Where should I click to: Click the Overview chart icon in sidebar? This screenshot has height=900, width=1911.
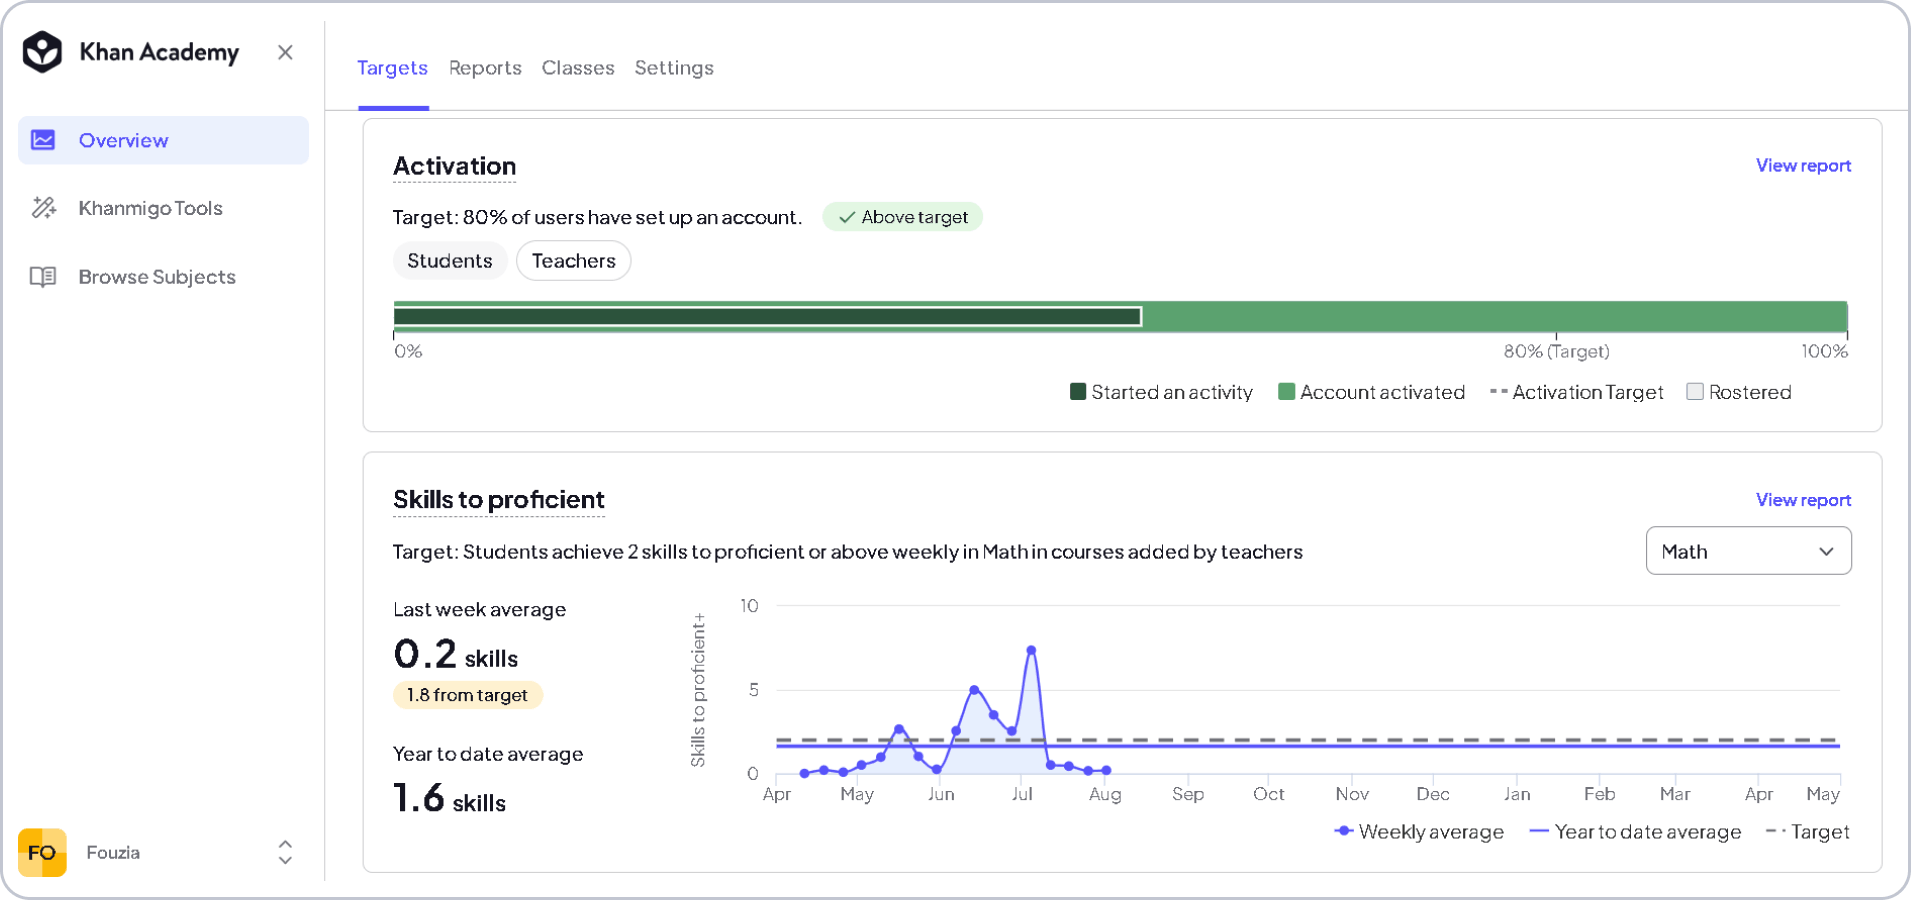[43, 140]
